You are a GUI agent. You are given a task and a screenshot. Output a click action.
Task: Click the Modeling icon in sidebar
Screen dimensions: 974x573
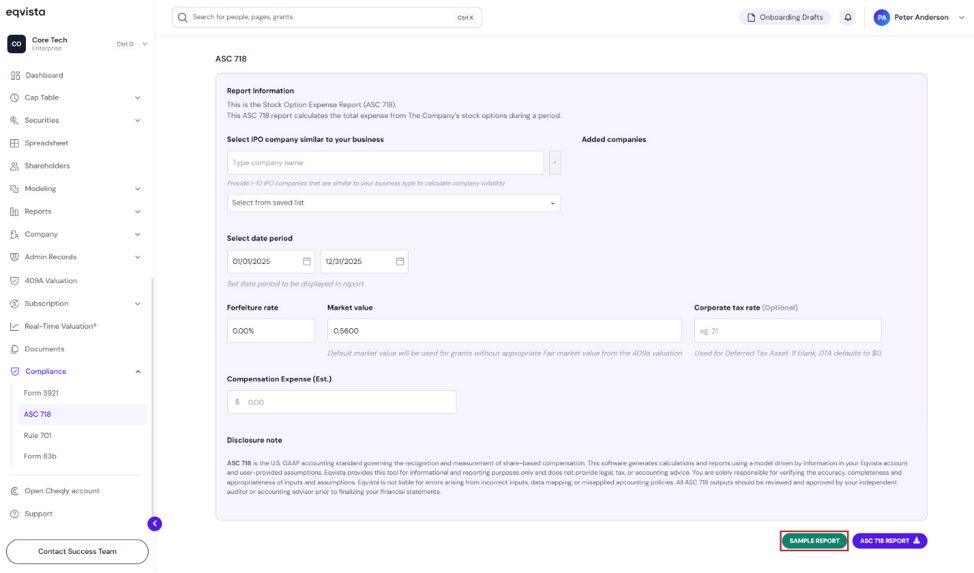[14, 189]
